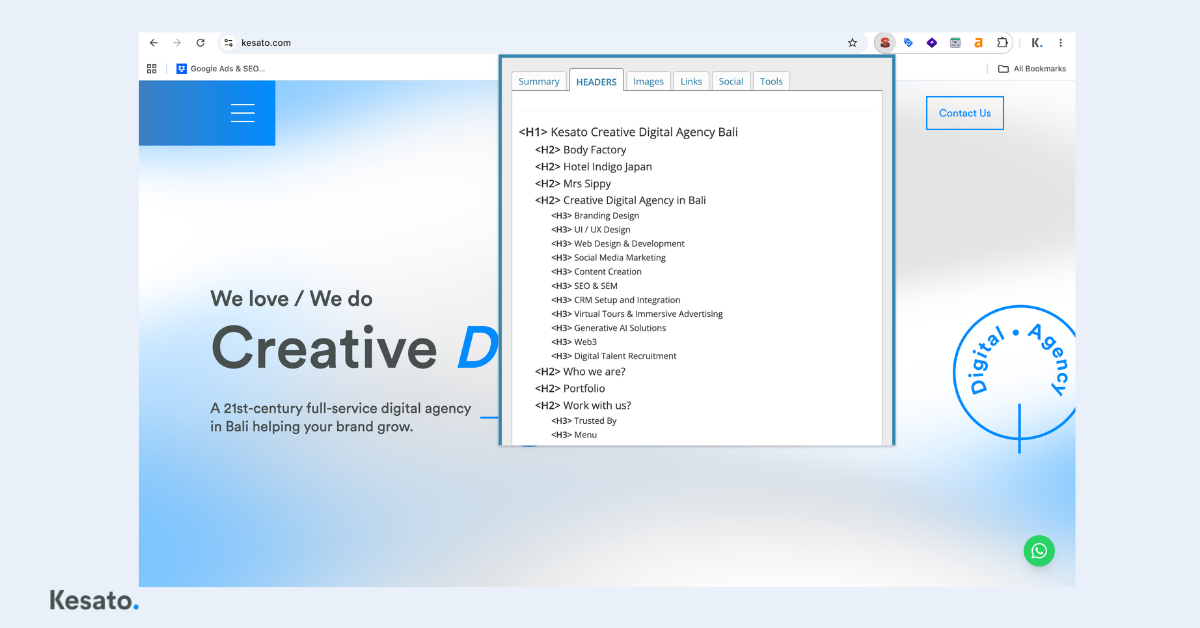Screen dimensions: 1200x628
Task: Select H3 'Virtual Tours & Immersive Advertising'
Action: [637, 314]
